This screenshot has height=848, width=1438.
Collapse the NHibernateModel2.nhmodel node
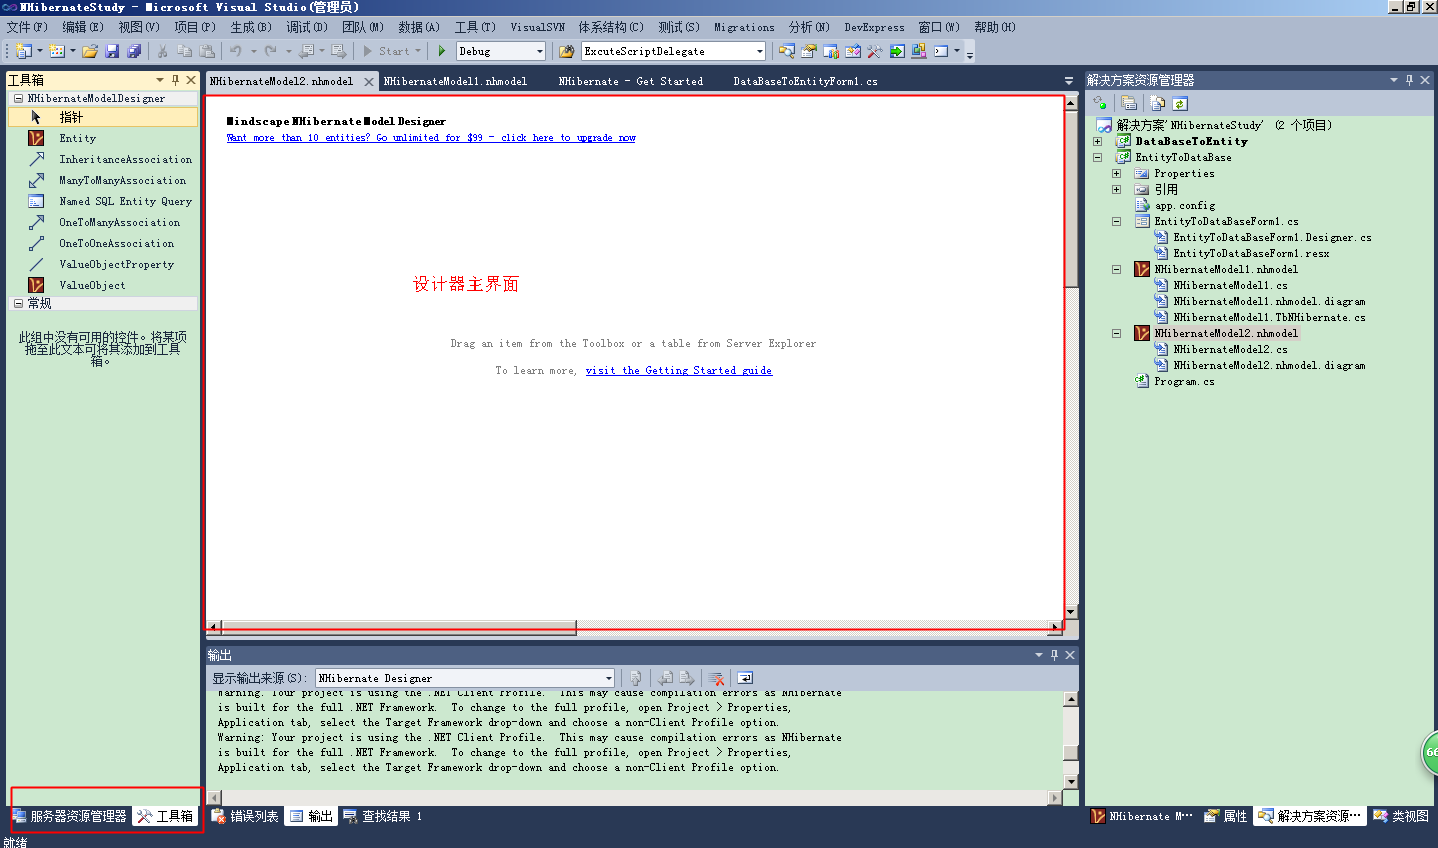pos(1116,333)
